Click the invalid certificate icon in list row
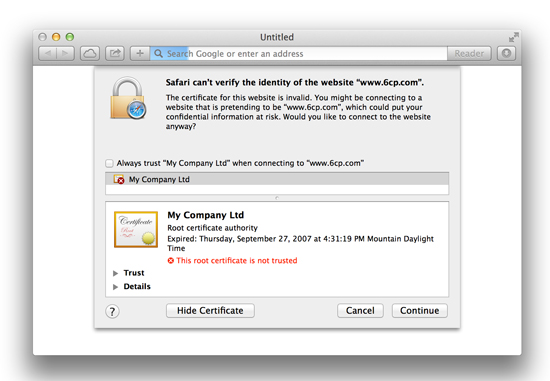 (119, 180)
